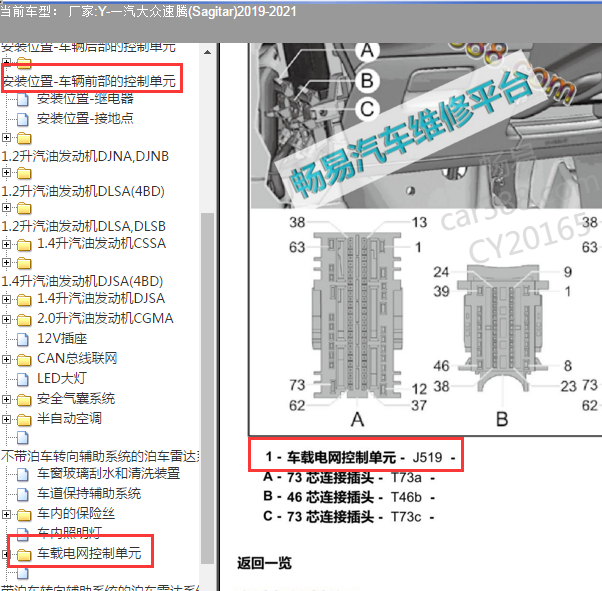Click folder icon of 2.0升汽油发动机CGMA
This screenshot has height=591, width=602.
pos(24,320)
